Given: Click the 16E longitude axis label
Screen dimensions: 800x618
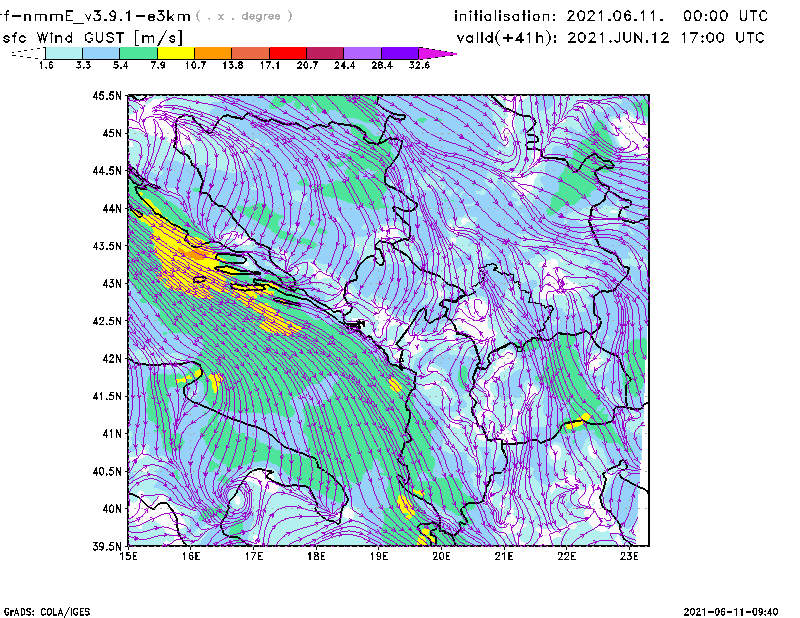Looking at the screenshot, I should [191, 556].
